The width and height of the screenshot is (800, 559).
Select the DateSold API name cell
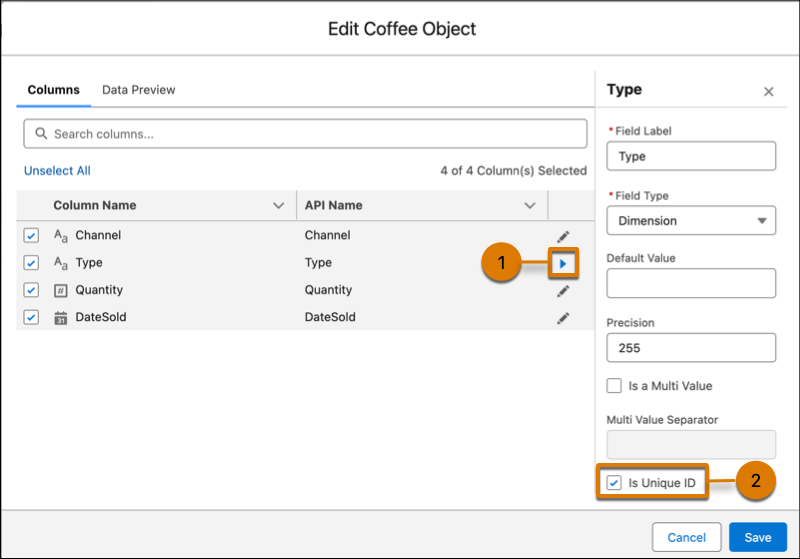[330, 317]
